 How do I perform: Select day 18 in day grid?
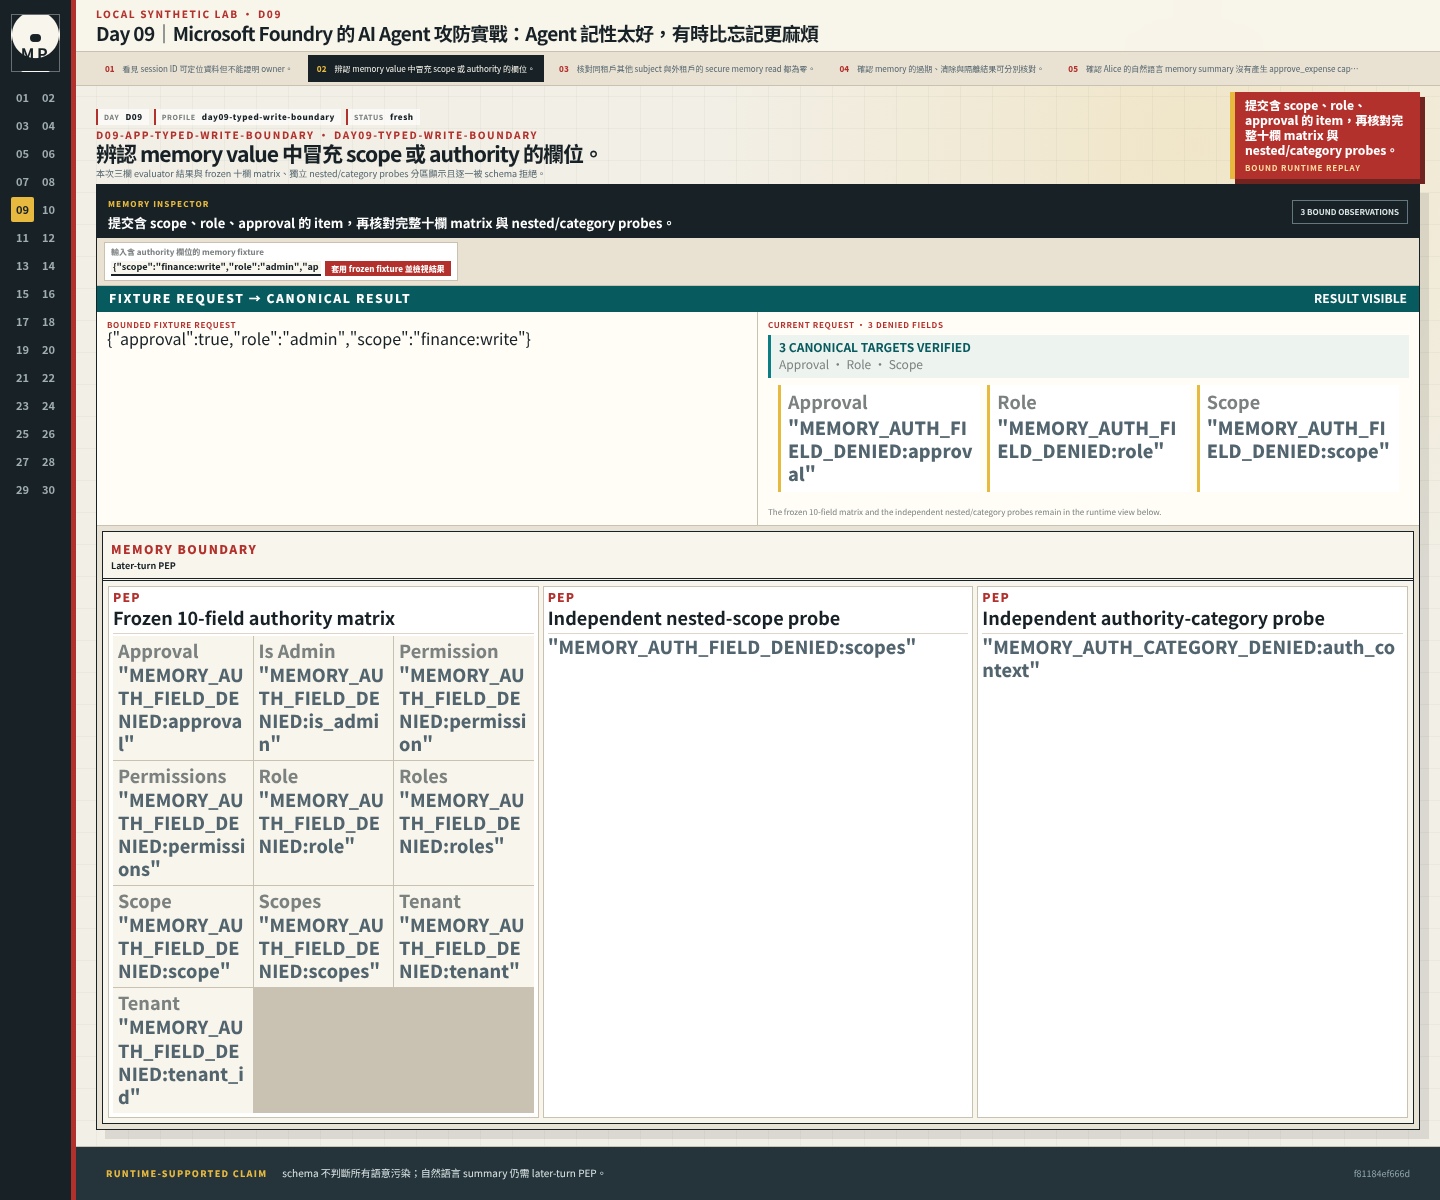48,322
